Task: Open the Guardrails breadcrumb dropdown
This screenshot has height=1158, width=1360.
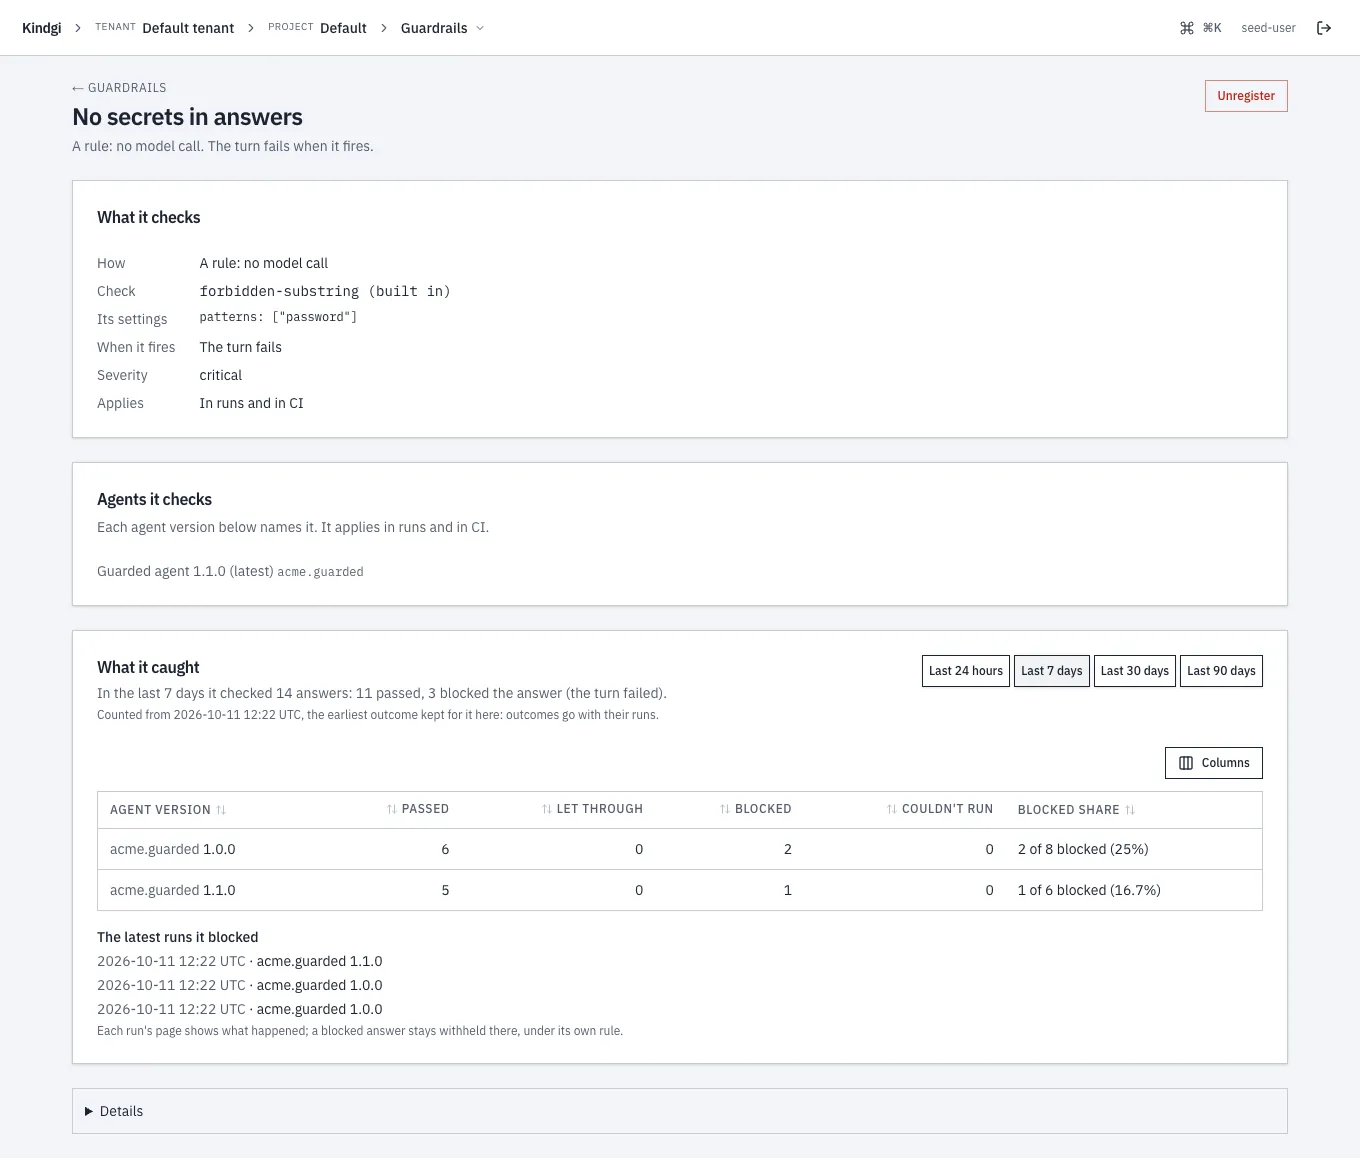Action: tap(442, 28)
